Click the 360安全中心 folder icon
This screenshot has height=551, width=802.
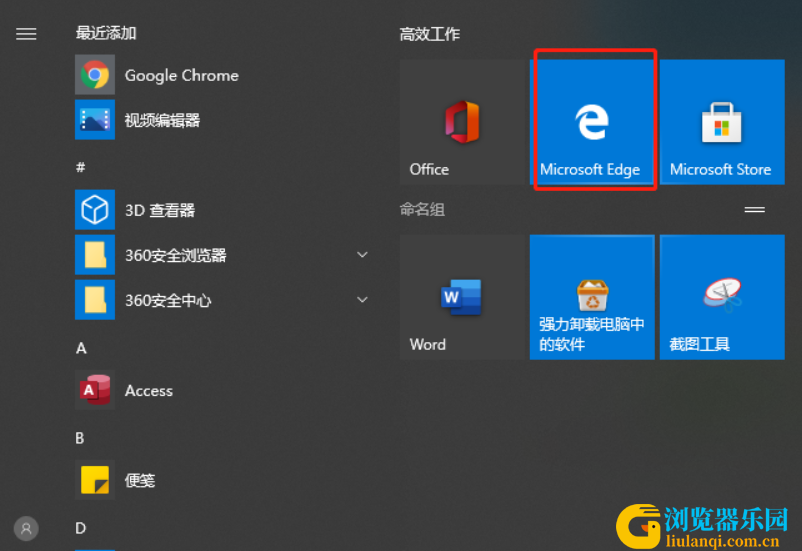95,300
